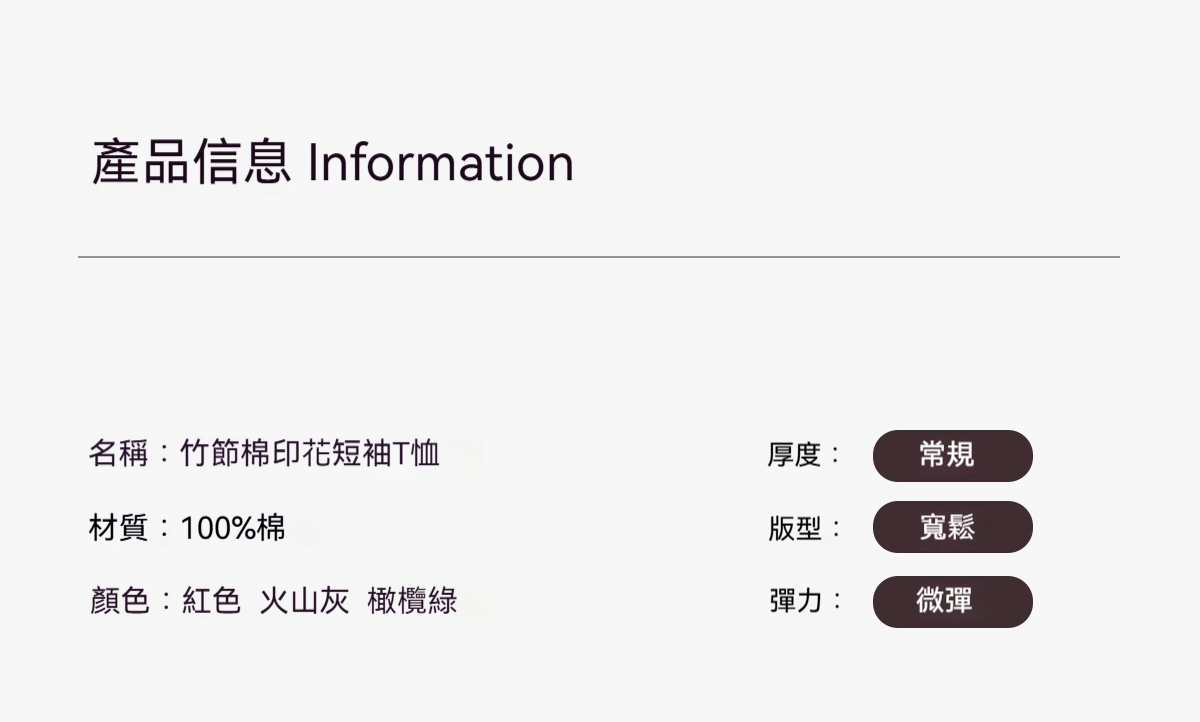
Task: Pick the 火山灰 color option
Action: (304, 601)
